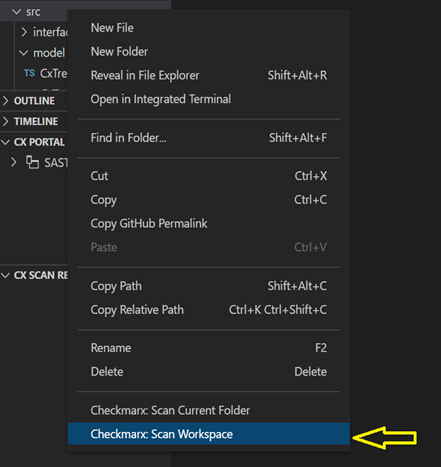
Task: Choose Checkmarx: Scan Current Folder
Action: tap(209, 410)
